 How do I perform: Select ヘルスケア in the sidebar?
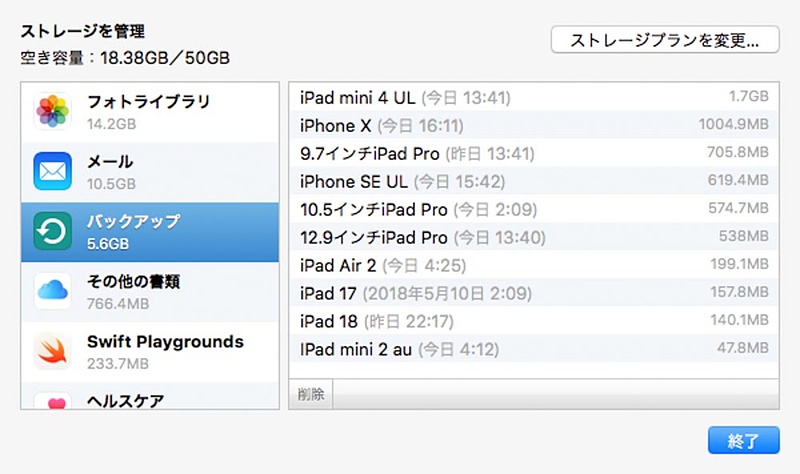[x=150, y=396]
